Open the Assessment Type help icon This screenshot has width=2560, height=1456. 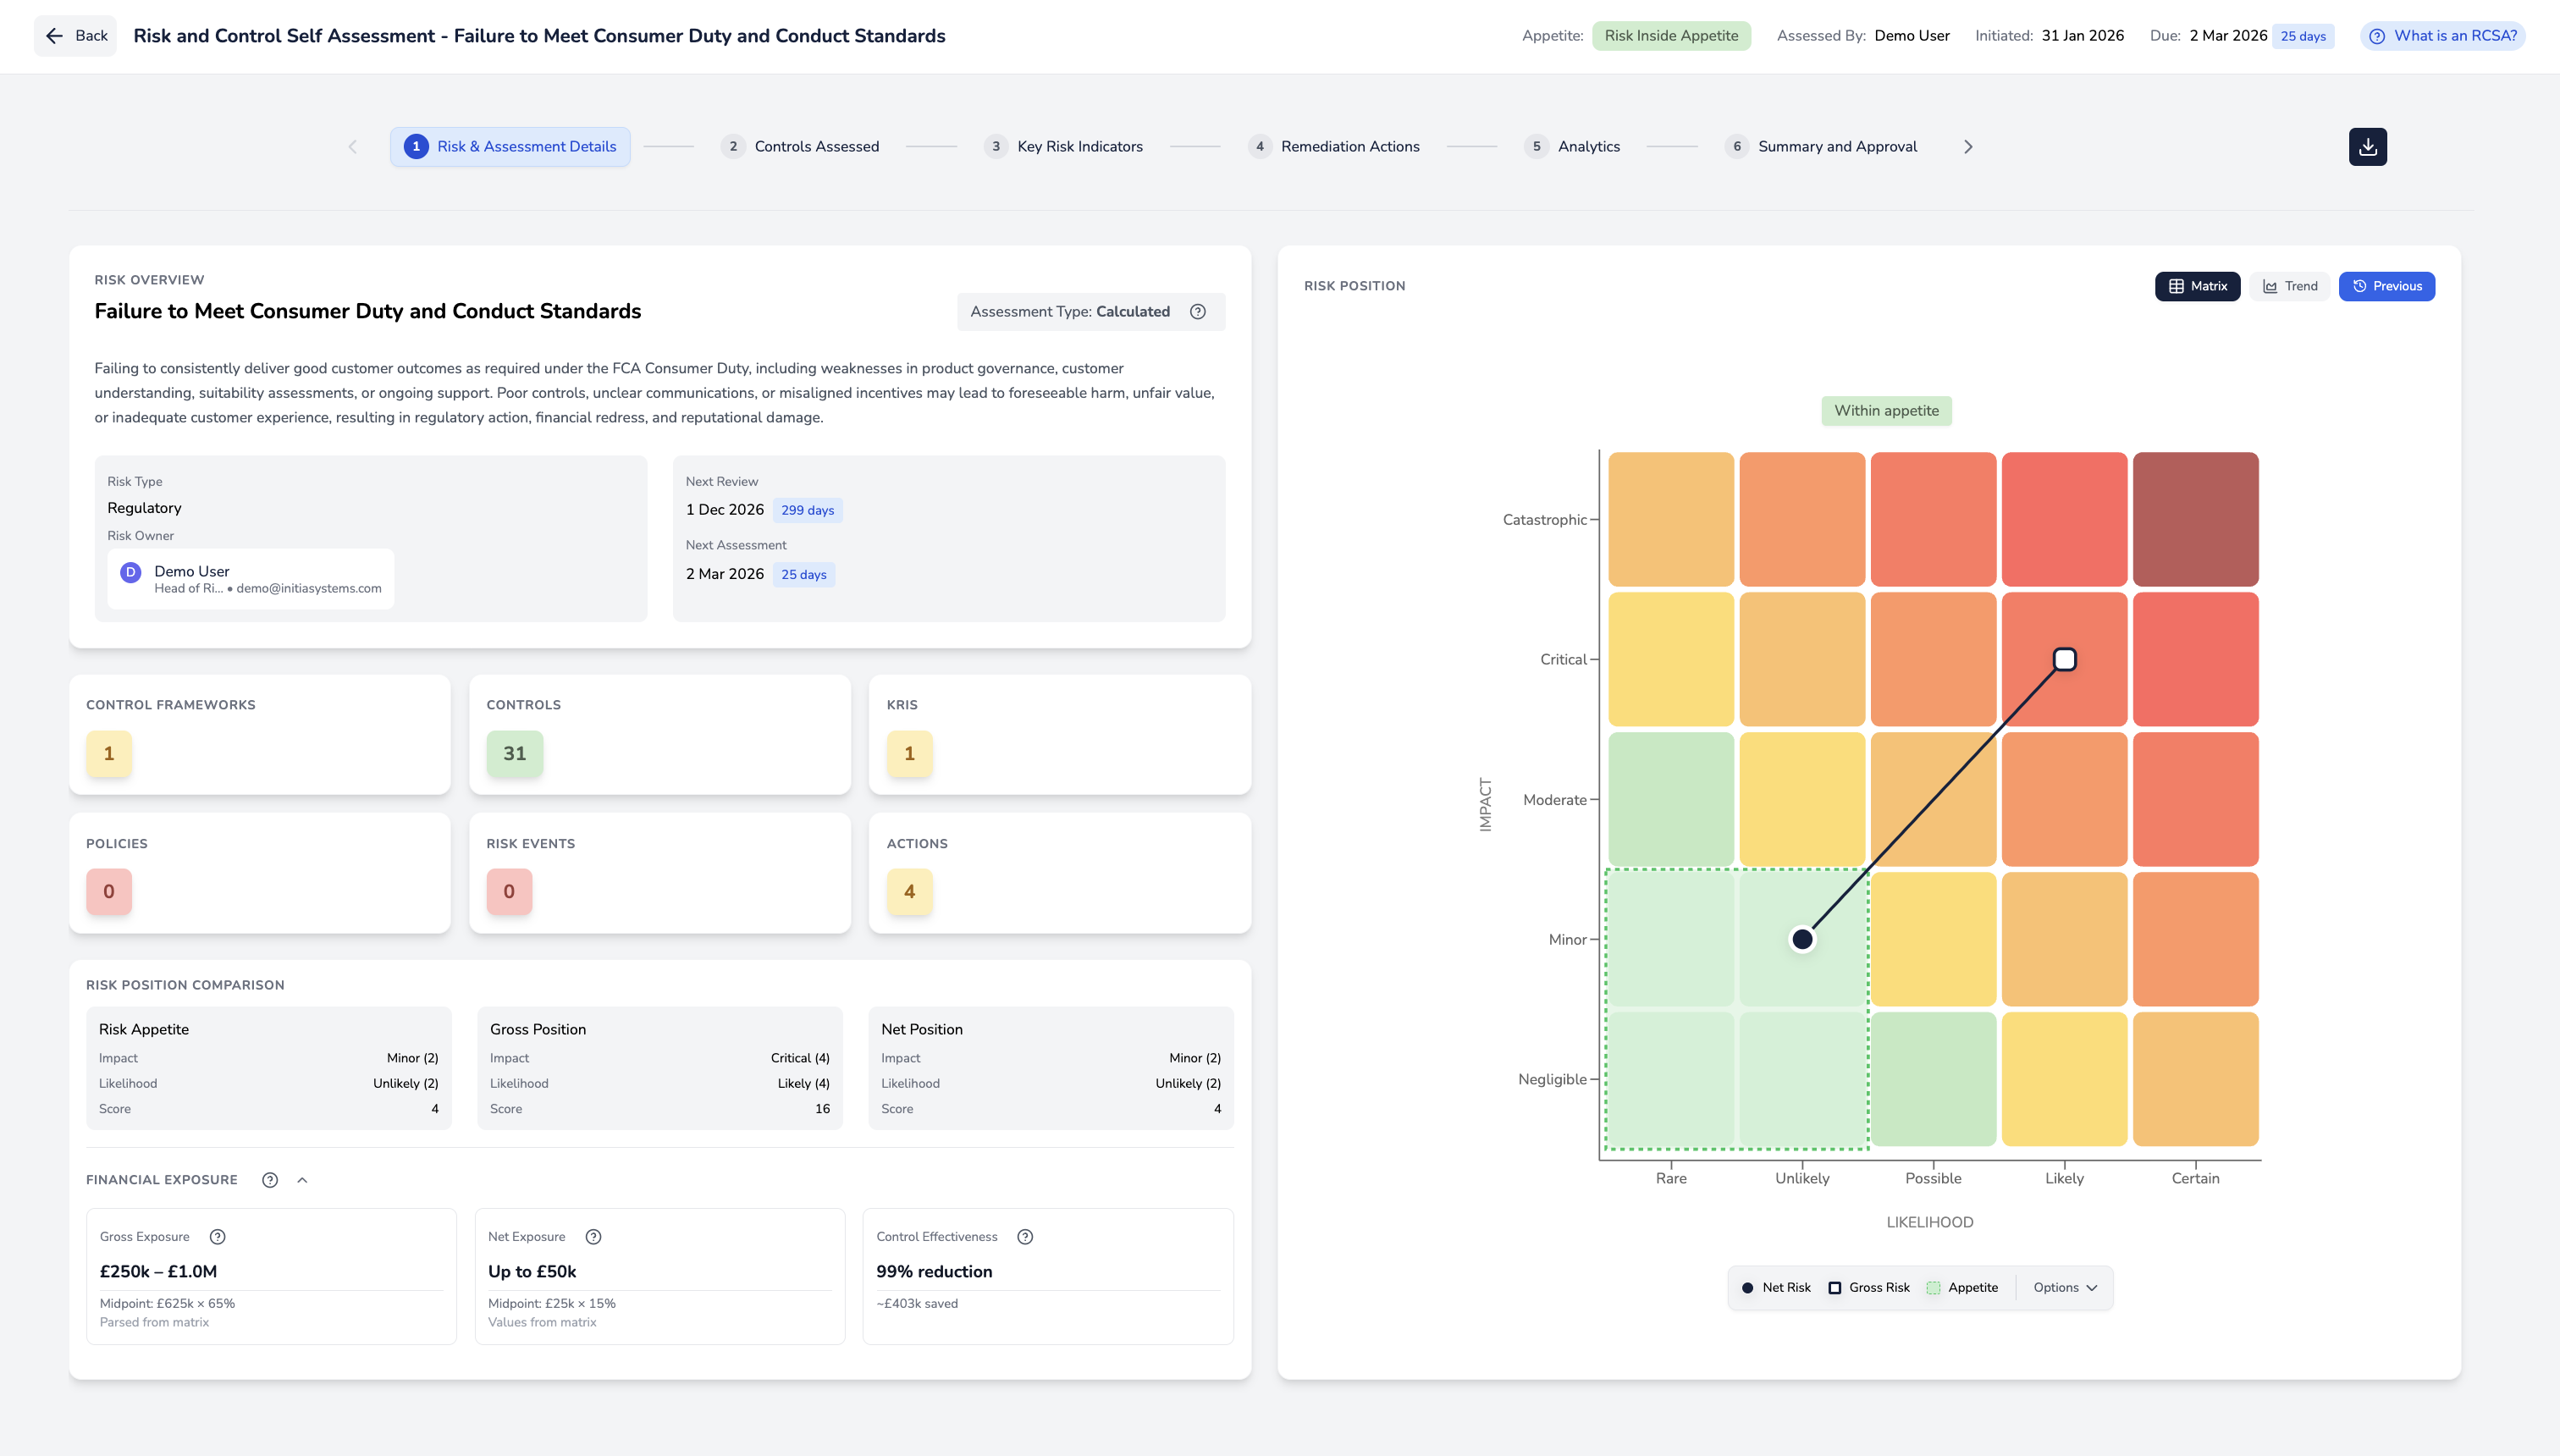coord(1197,312)
